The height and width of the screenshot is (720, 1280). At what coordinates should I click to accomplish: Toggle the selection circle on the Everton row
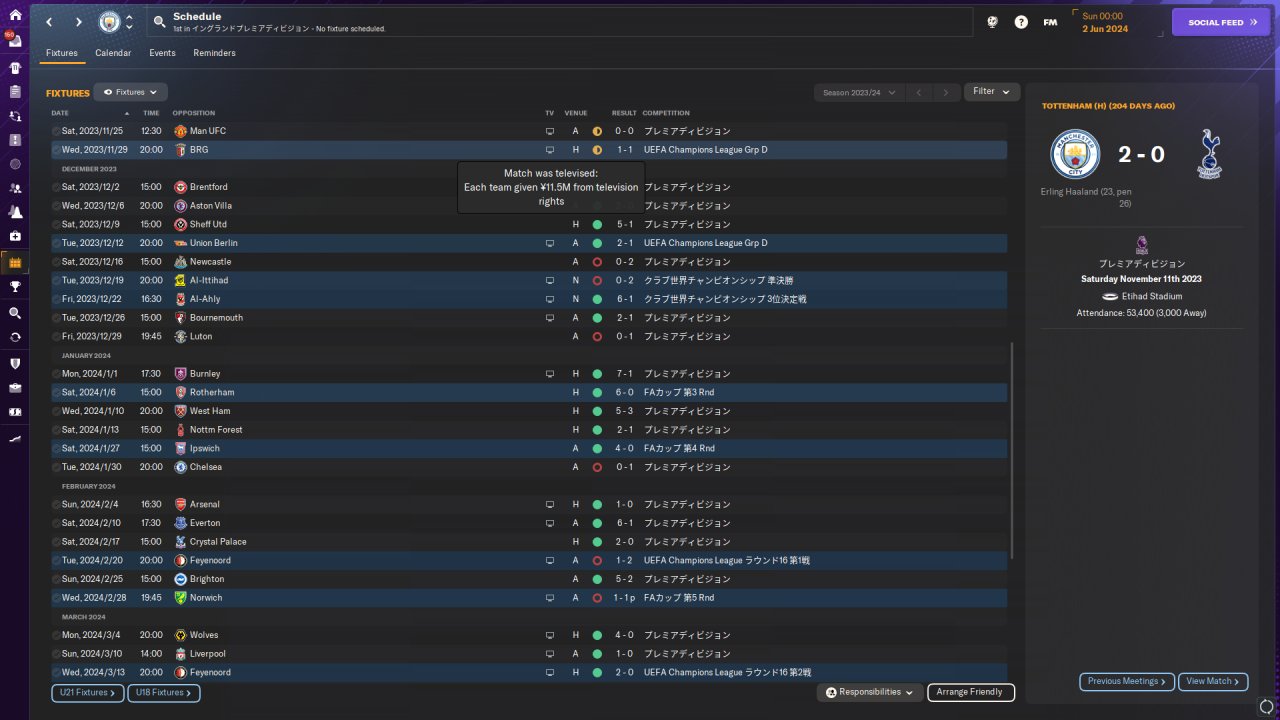click(56, 523)
